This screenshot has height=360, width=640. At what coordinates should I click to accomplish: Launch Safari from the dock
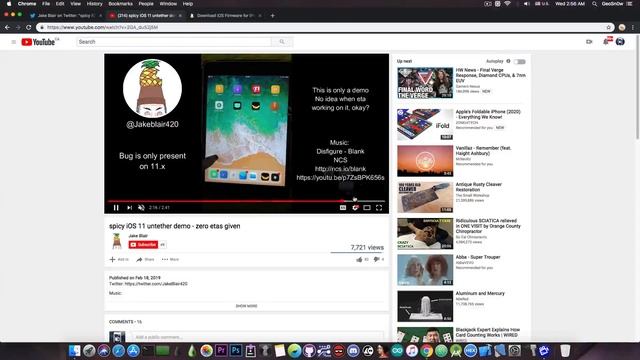coord(118,351)
